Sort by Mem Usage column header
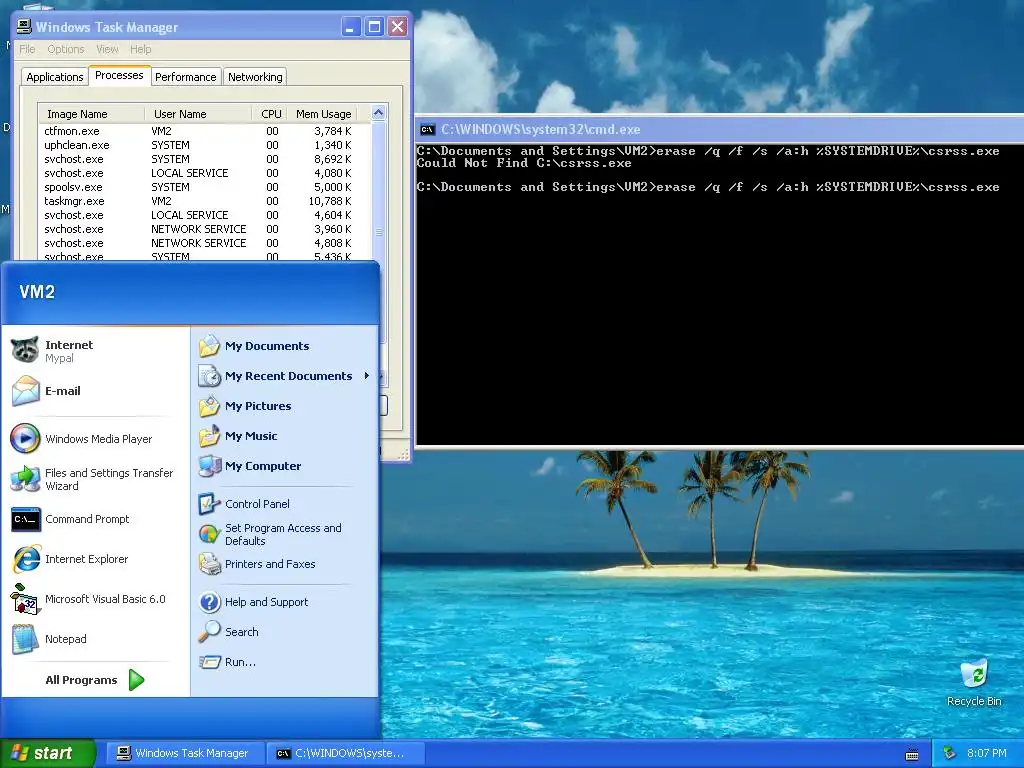This screenshot has width=1024, height=768. 323,114
